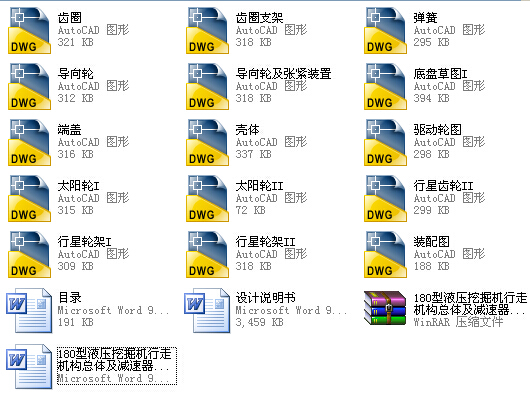The height and width of the screenshot is (398, 530).
Task: Click the file name 设计说明书
Action: (265, 298)
